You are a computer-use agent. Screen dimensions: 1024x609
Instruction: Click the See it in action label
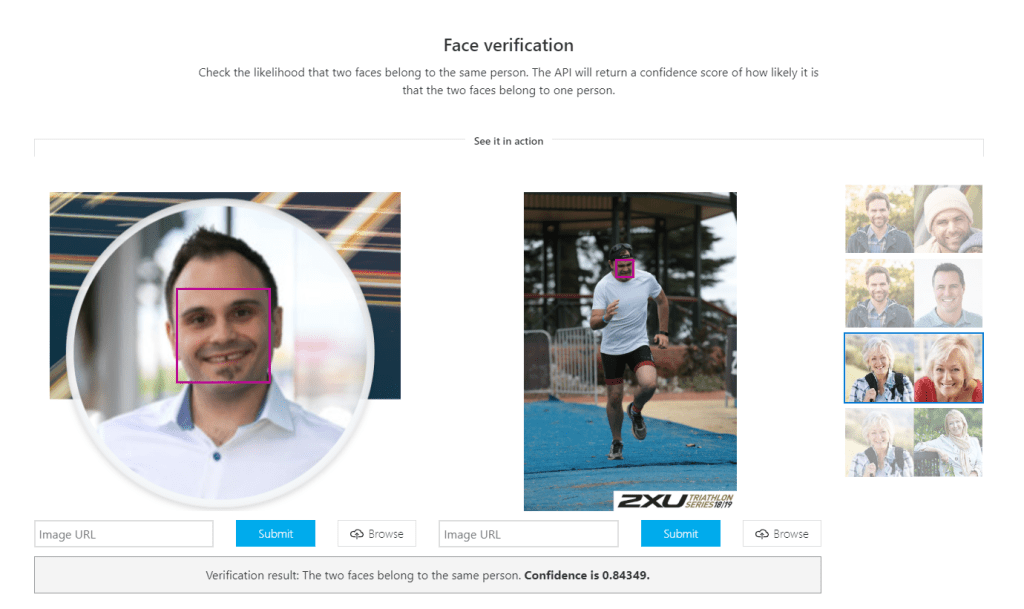[509, 141]
